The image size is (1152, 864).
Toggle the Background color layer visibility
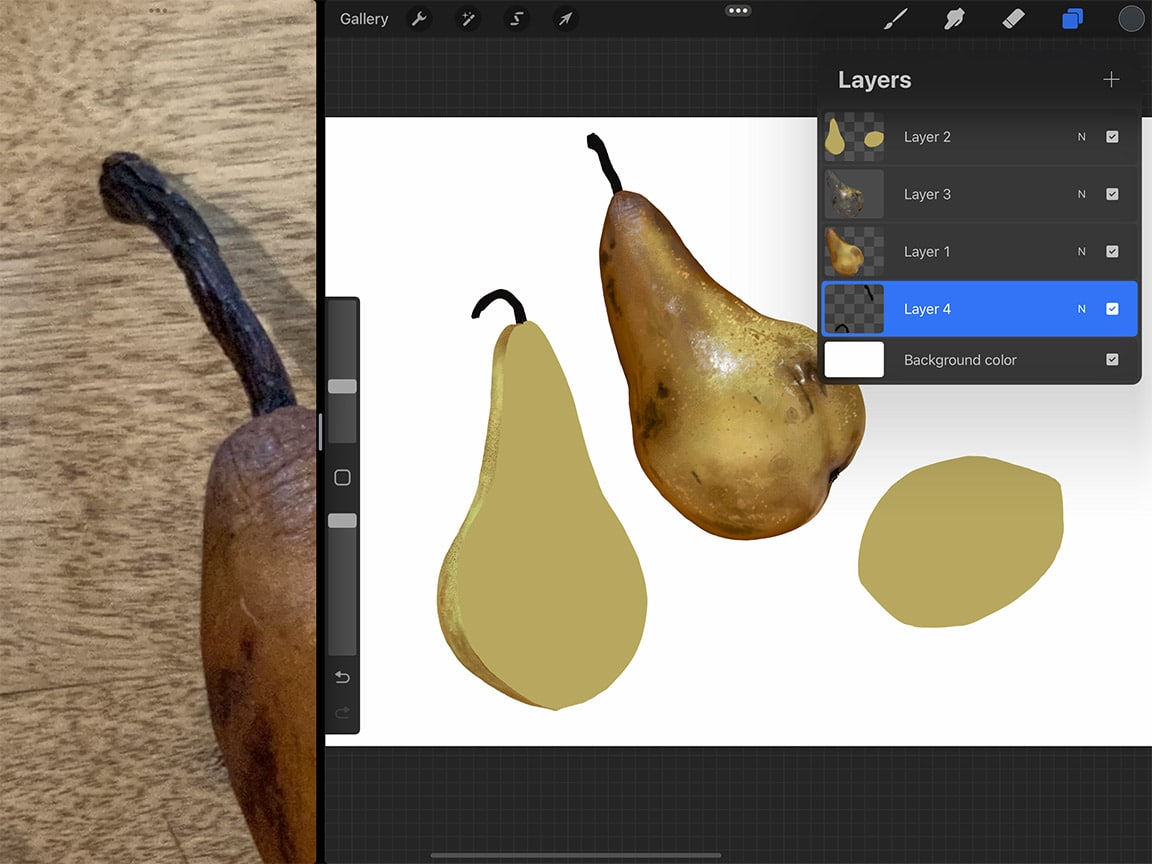click(1113, 359)
